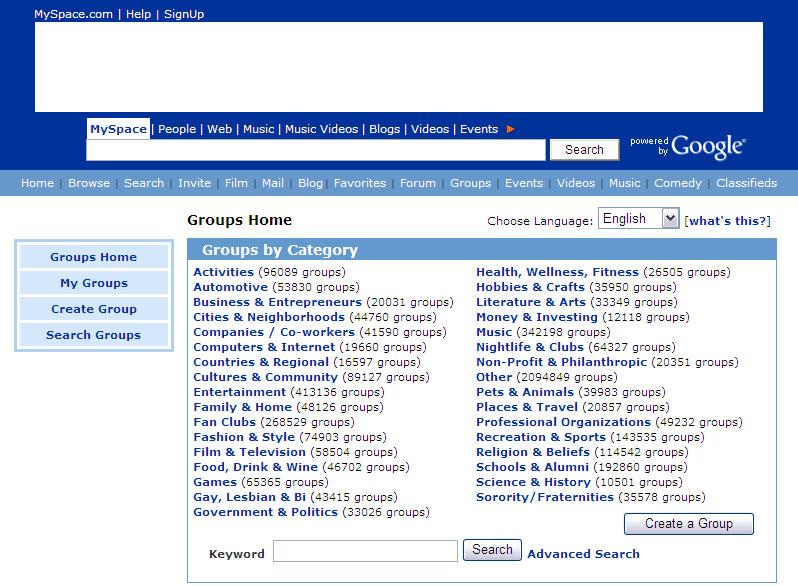Click the top Search button beside Google logo
This screenshot has width=798, height=586.
tap(584, 150)
